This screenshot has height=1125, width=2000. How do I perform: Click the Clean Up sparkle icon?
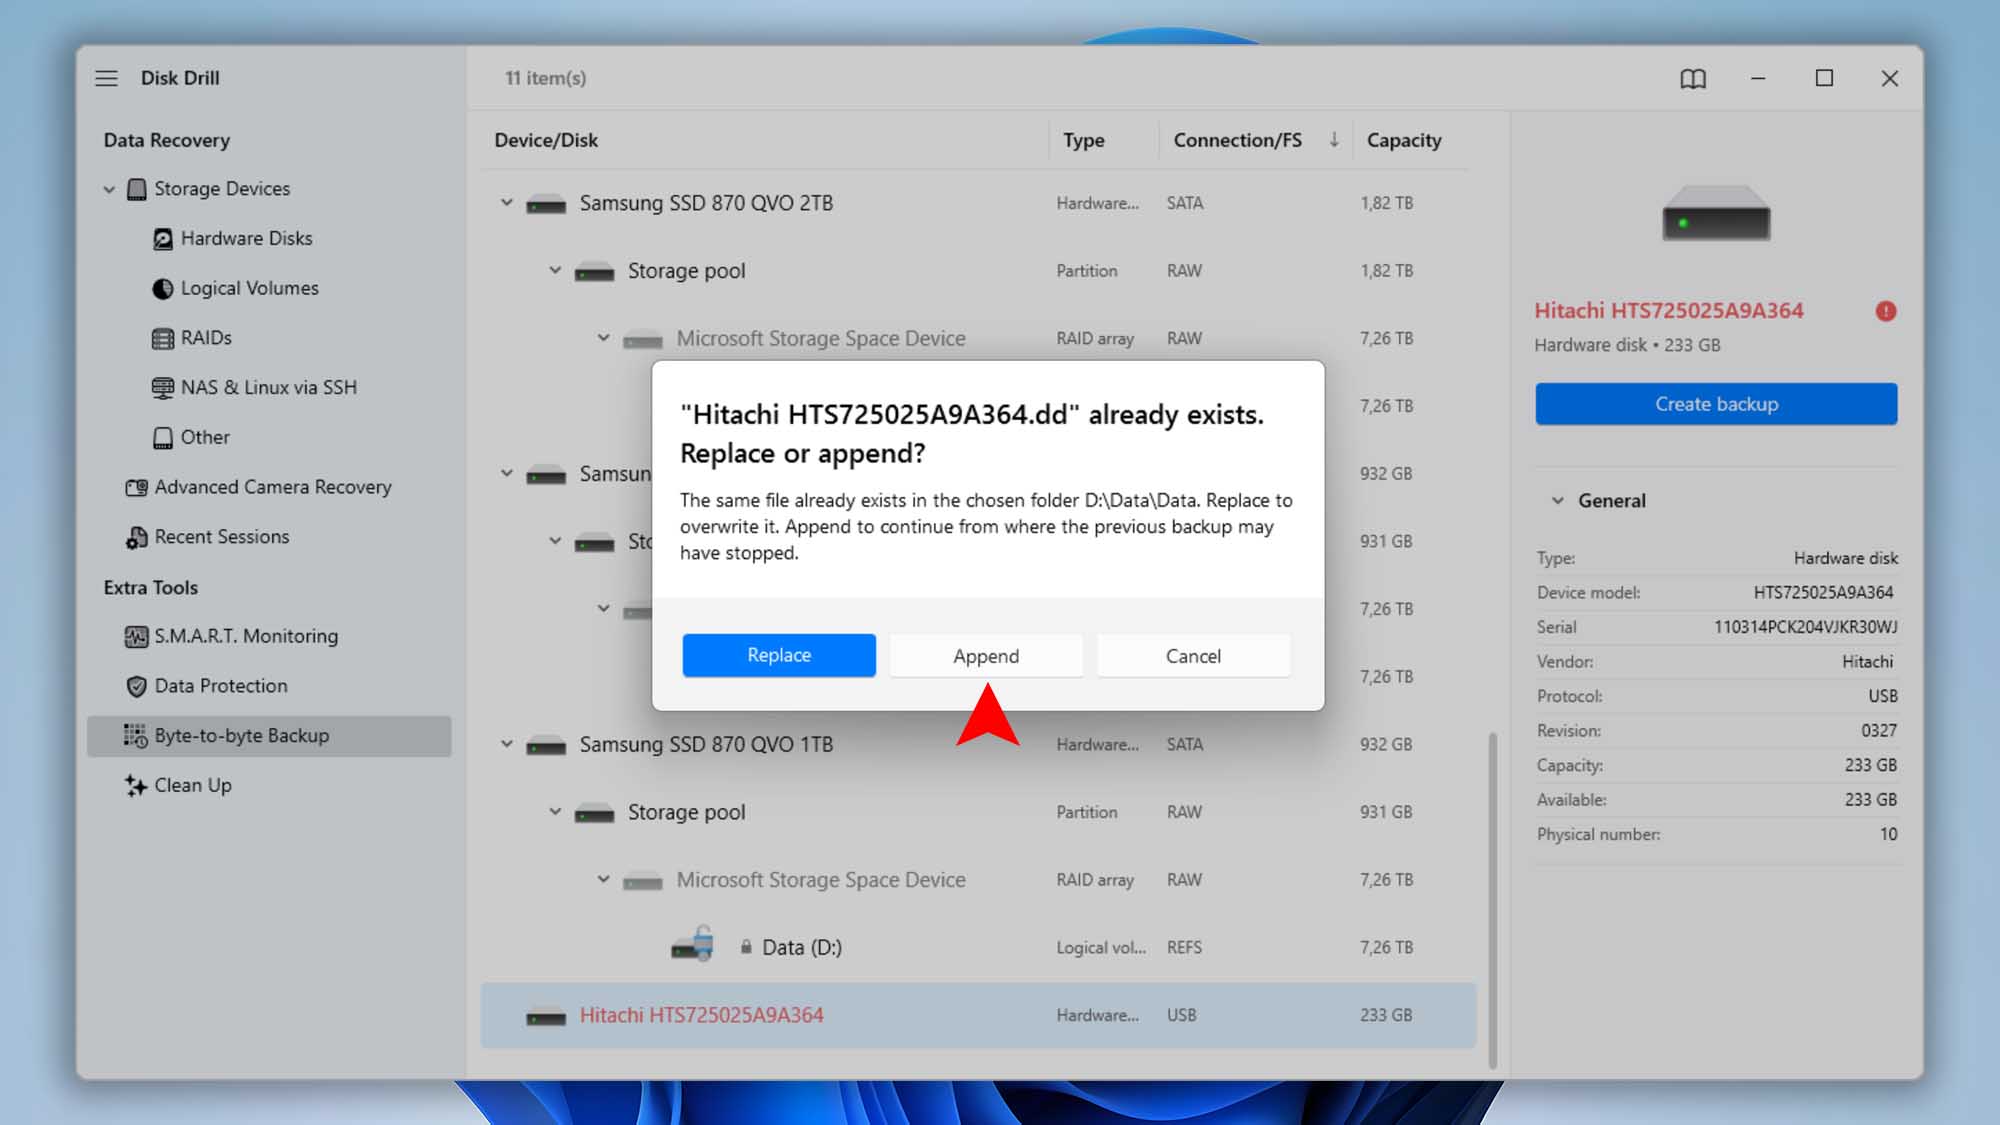click(136, 785)
